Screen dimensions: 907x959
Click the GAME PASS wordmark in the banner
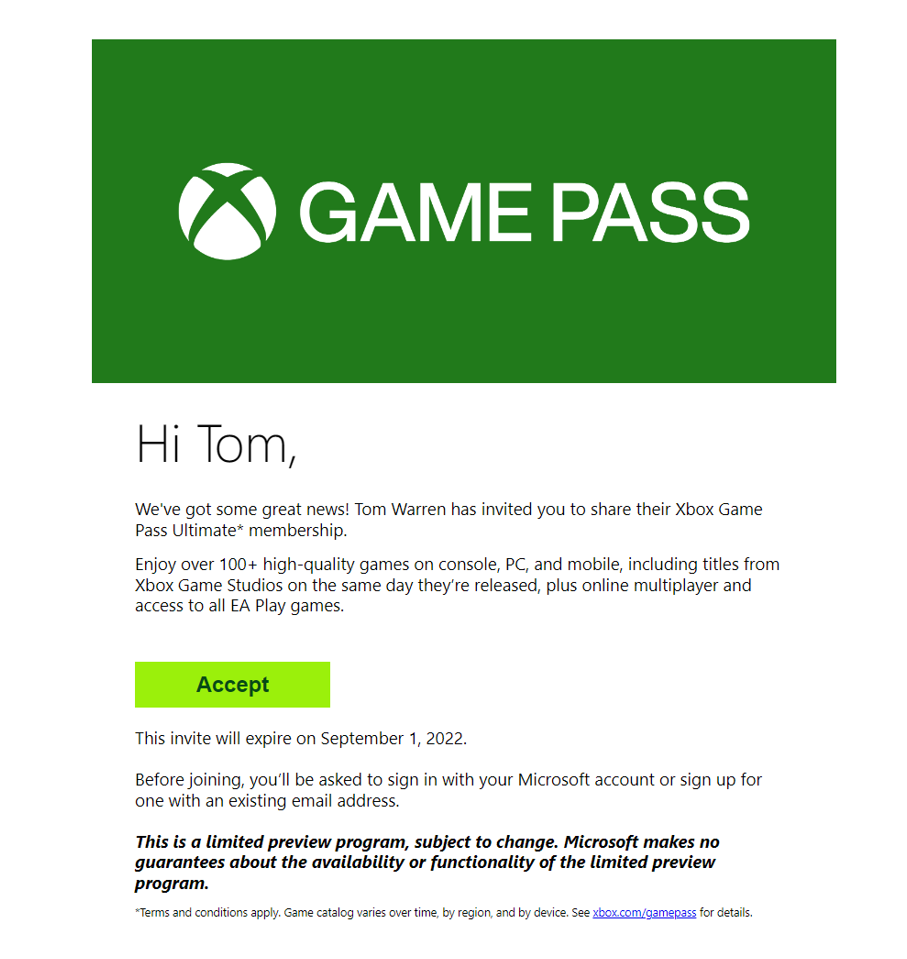pyautogui.click(x=523, y=212)
